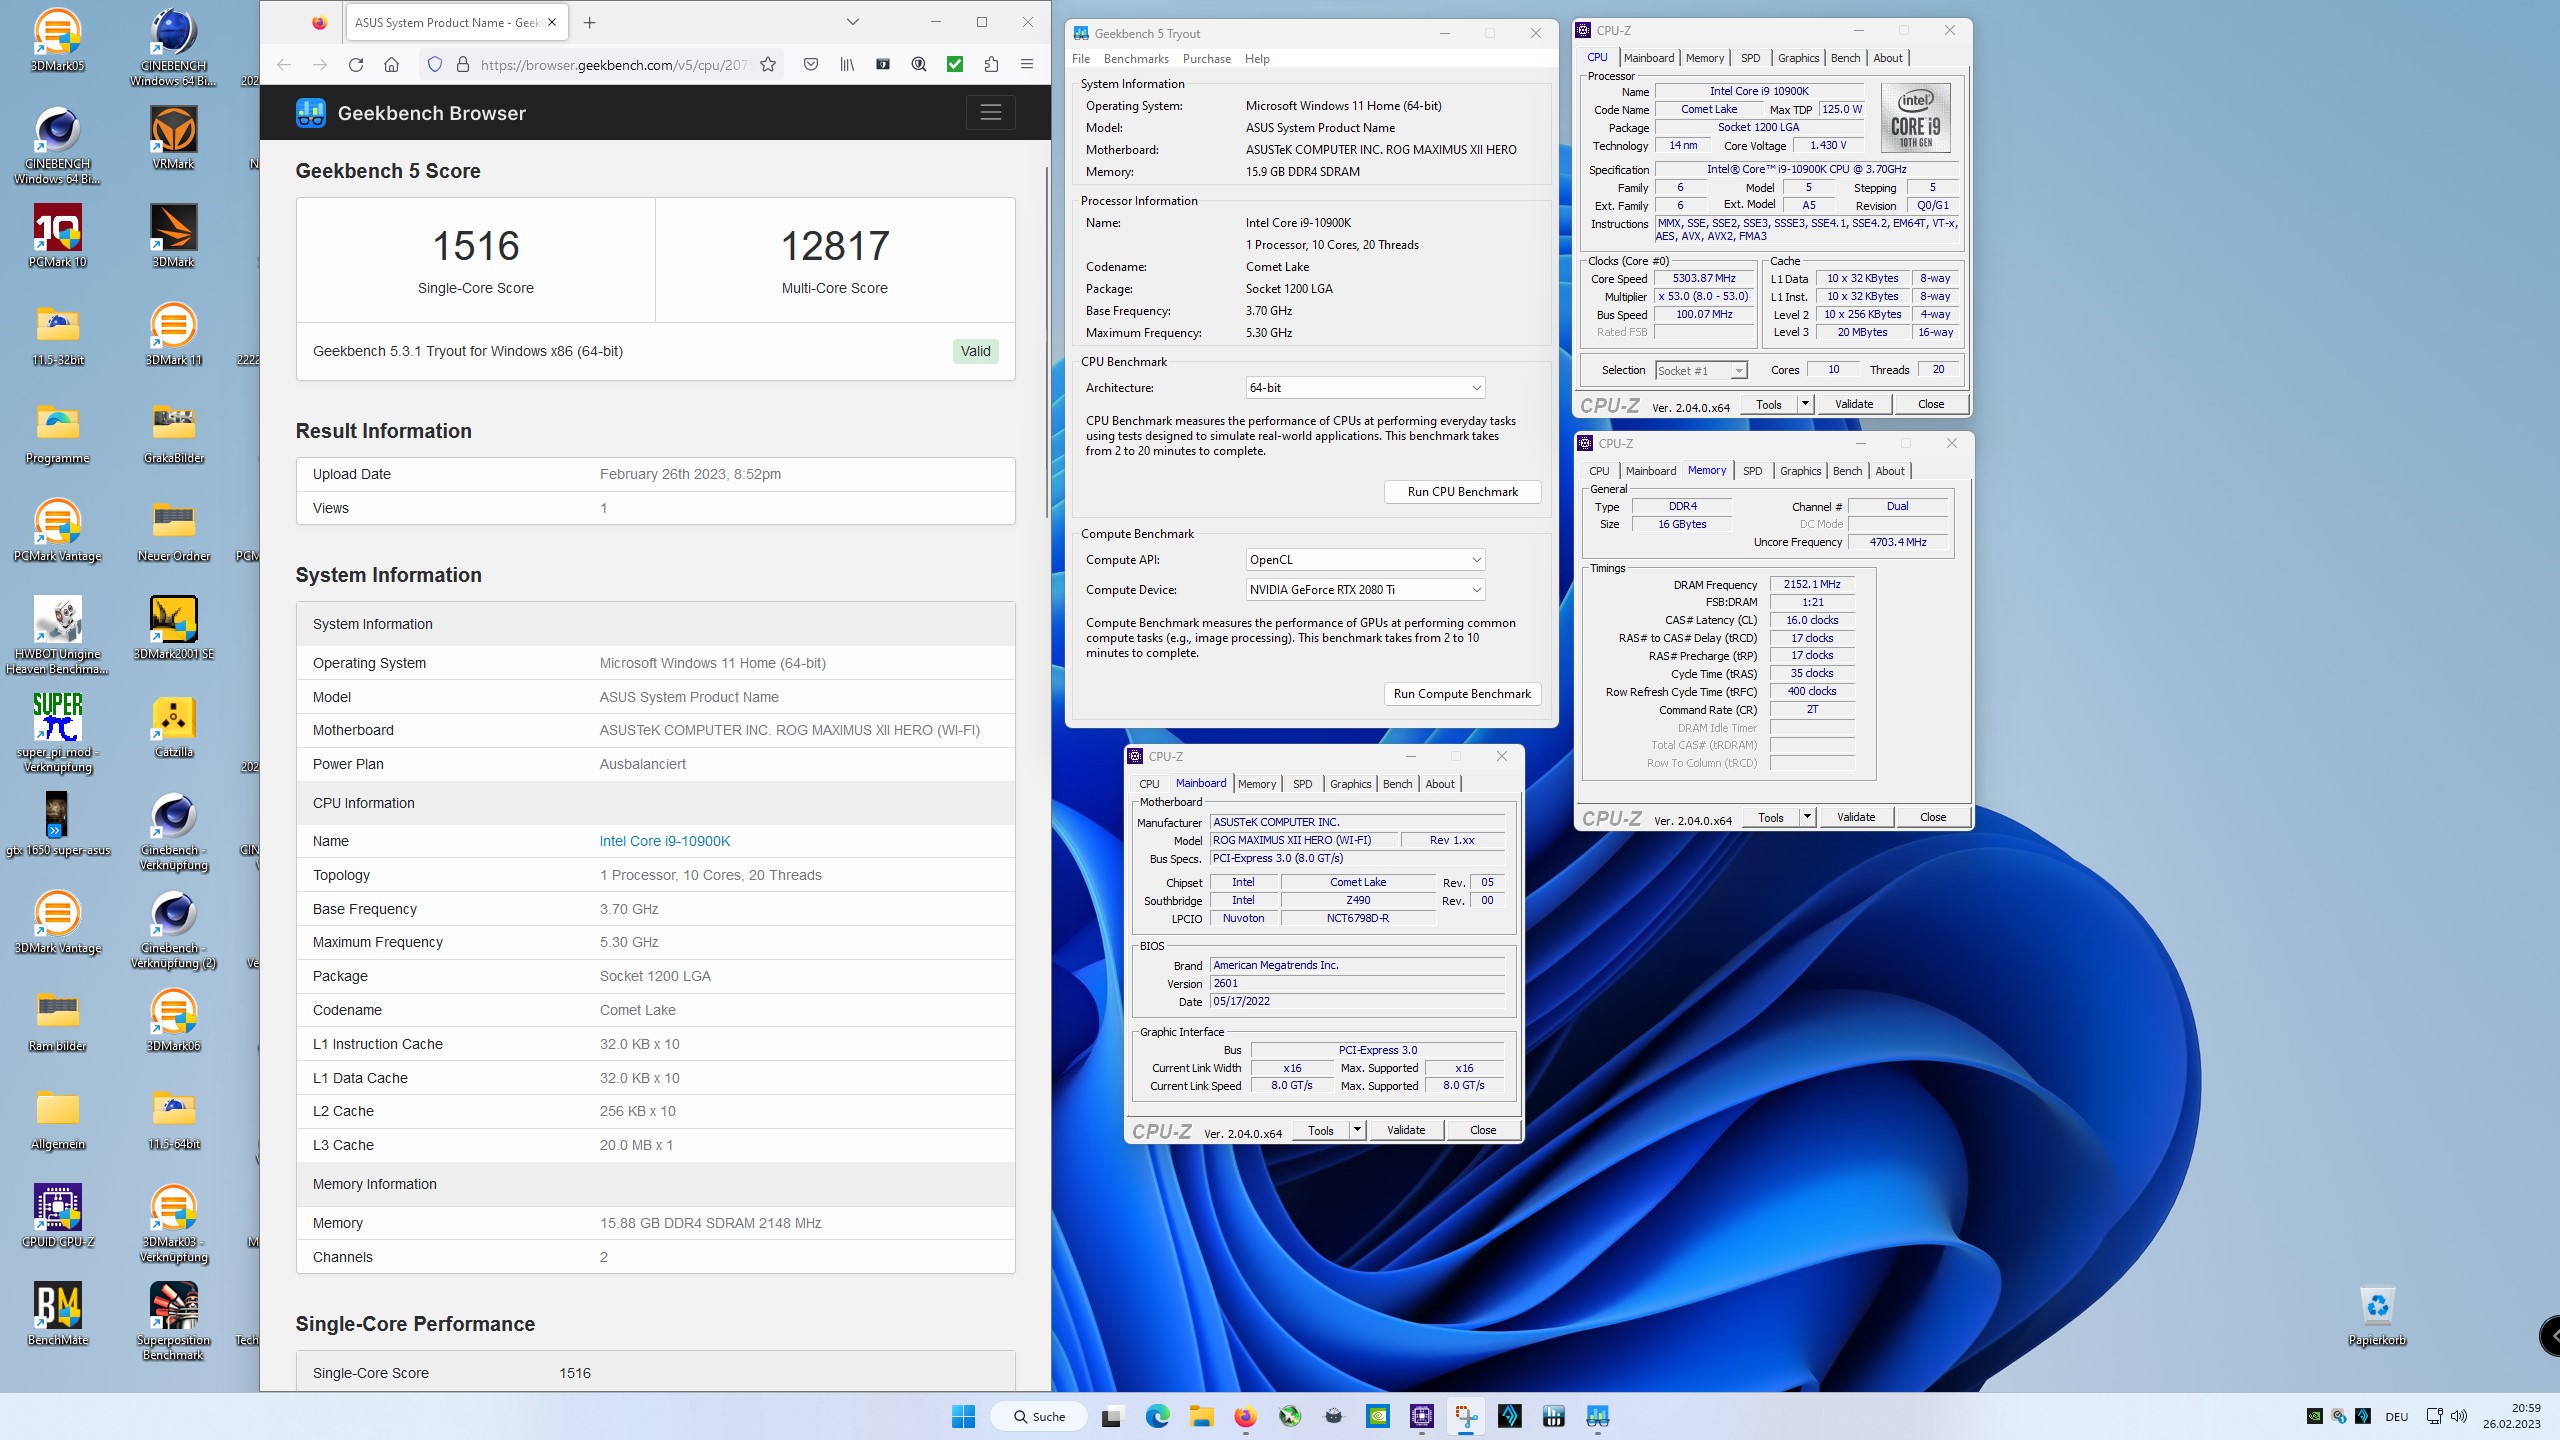Open Microsoft Edge from the taskbar
Image resolution: width=2560 pixels, height=1440 pixels.
1157,1416
